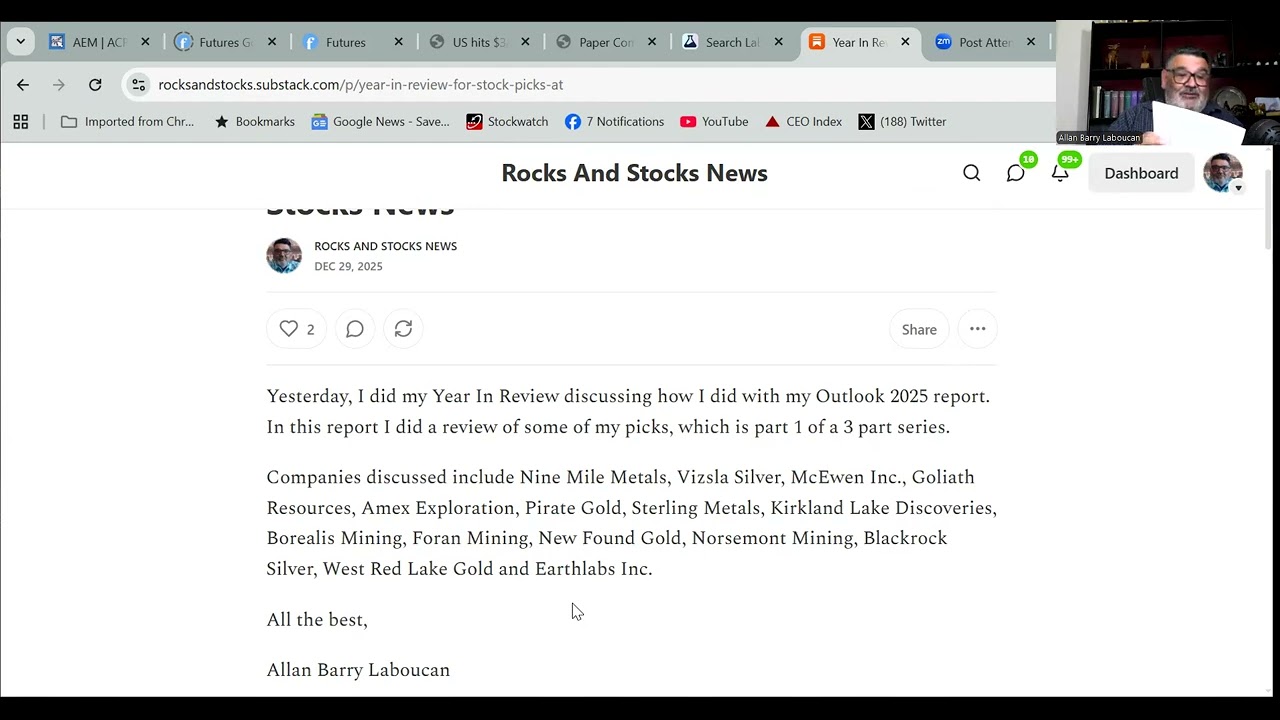Open chat messages icon with badge 18
Image resolution: width=1280 pixels, height=720 pixels.
click(1016, 173)
